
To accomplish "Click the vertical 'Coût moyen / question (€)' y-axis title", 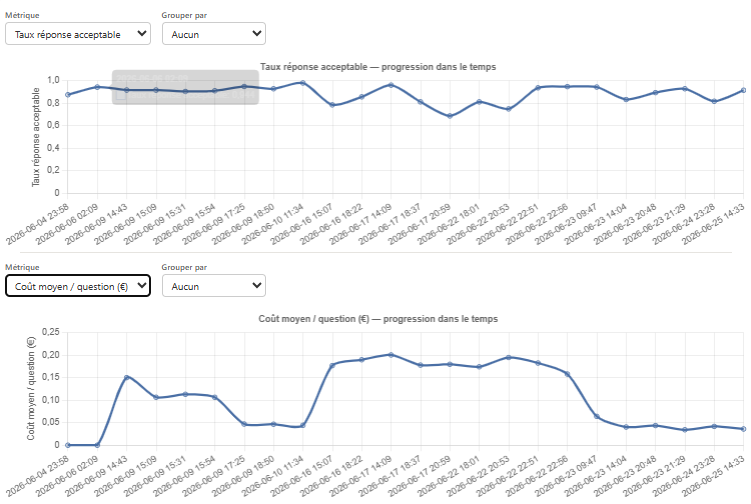I will click(31, 389).
